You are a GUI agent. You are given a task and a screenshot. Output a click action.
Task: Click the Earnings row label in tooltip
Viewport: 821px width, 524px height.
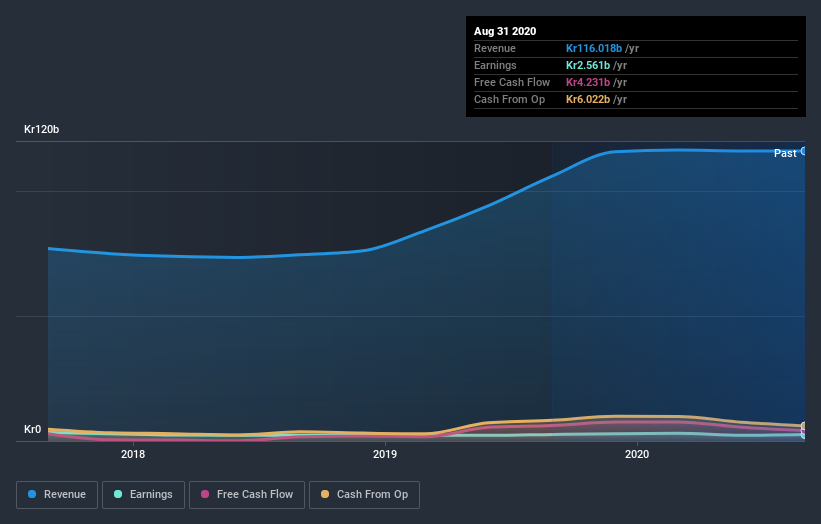click(x=495, y=65)
